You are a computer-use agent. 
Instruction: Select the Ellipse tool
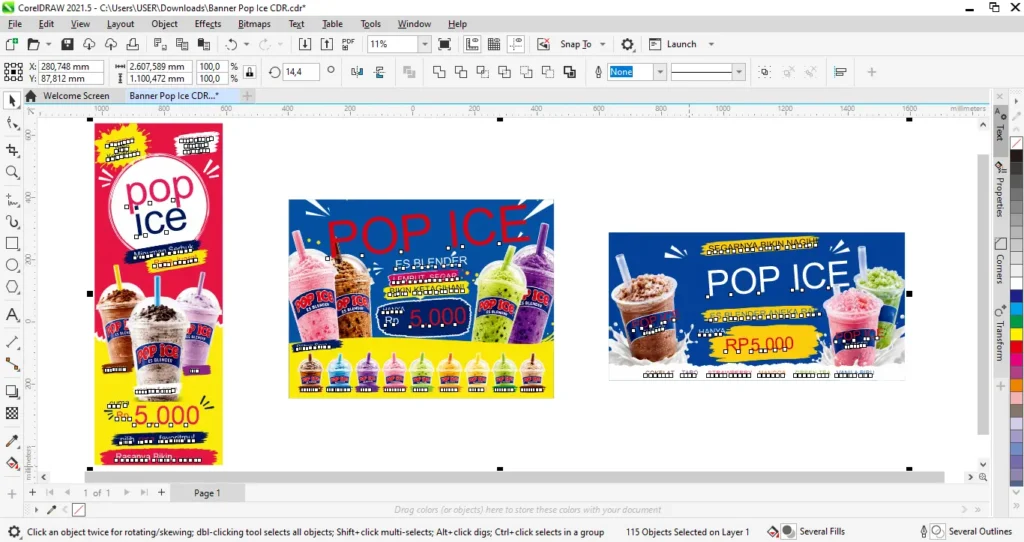(12, 265)
